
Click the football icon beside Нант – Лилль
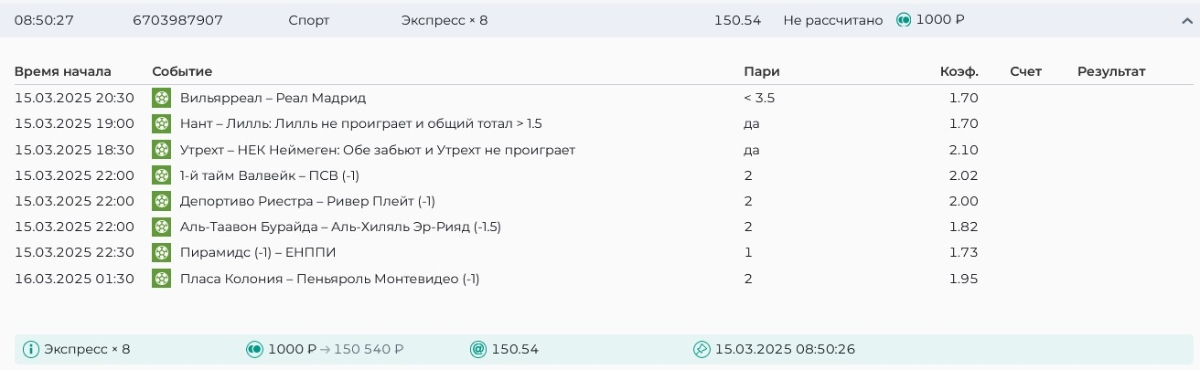(x=161, y=124)
